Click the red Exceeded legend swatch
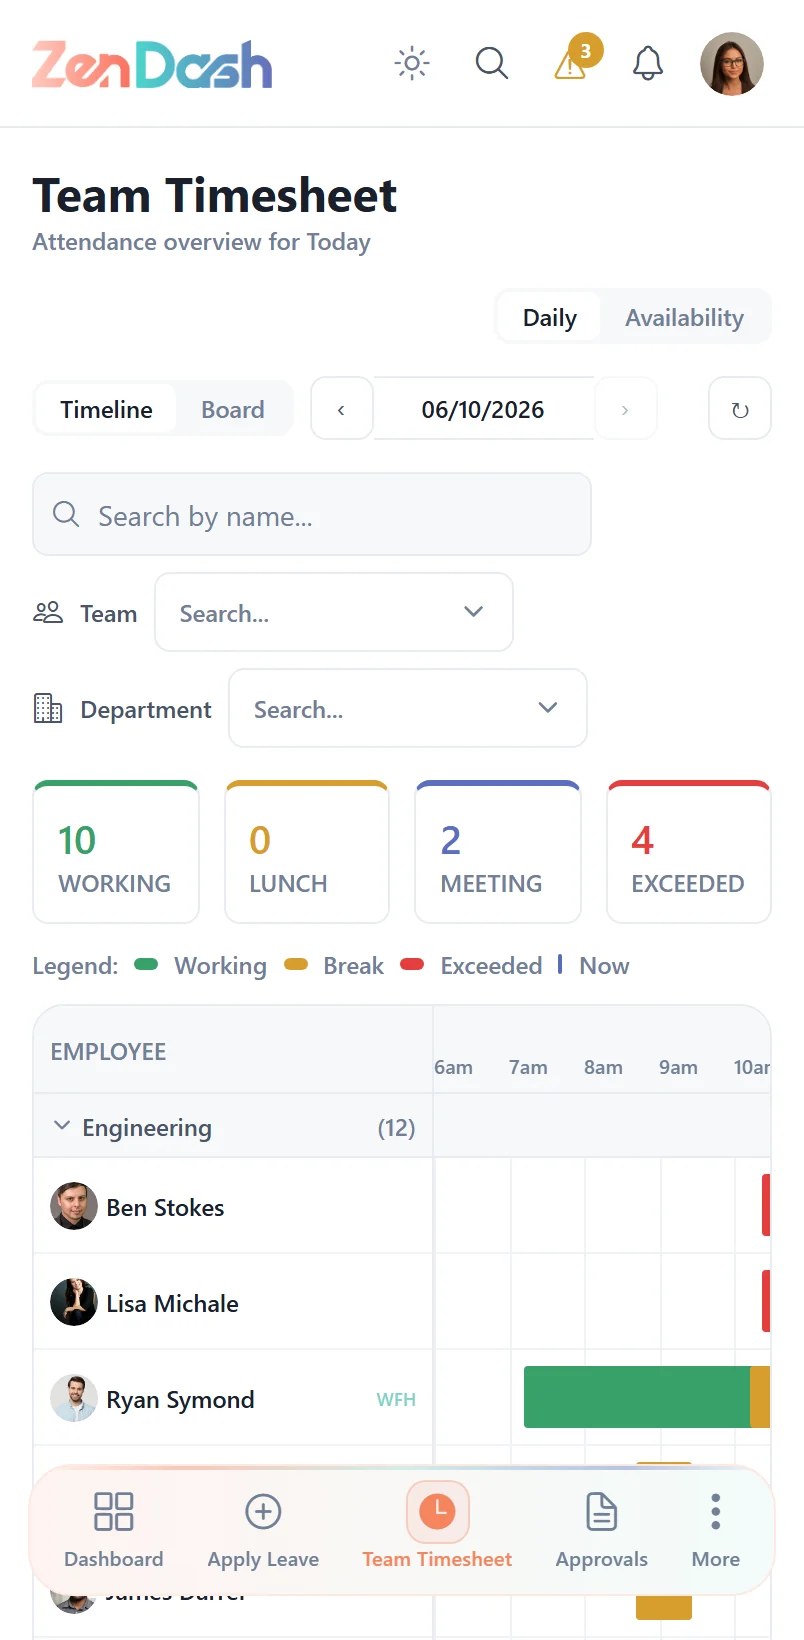 coord(412,964)
